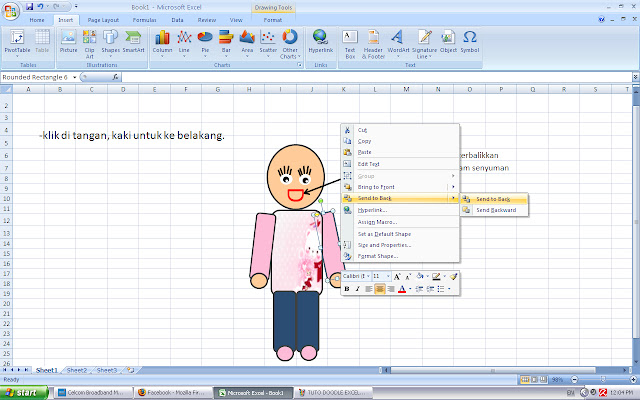Switch to Page Layout tab
The height and width of the screenshot is (400, 640).
tap(103, 20)
